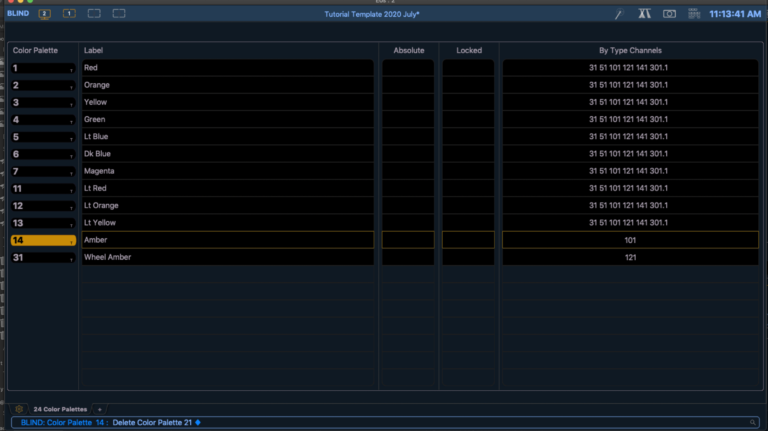Click the magnifier icon in command line
Screen dimensions: 768x431
(x=752, y=422)
